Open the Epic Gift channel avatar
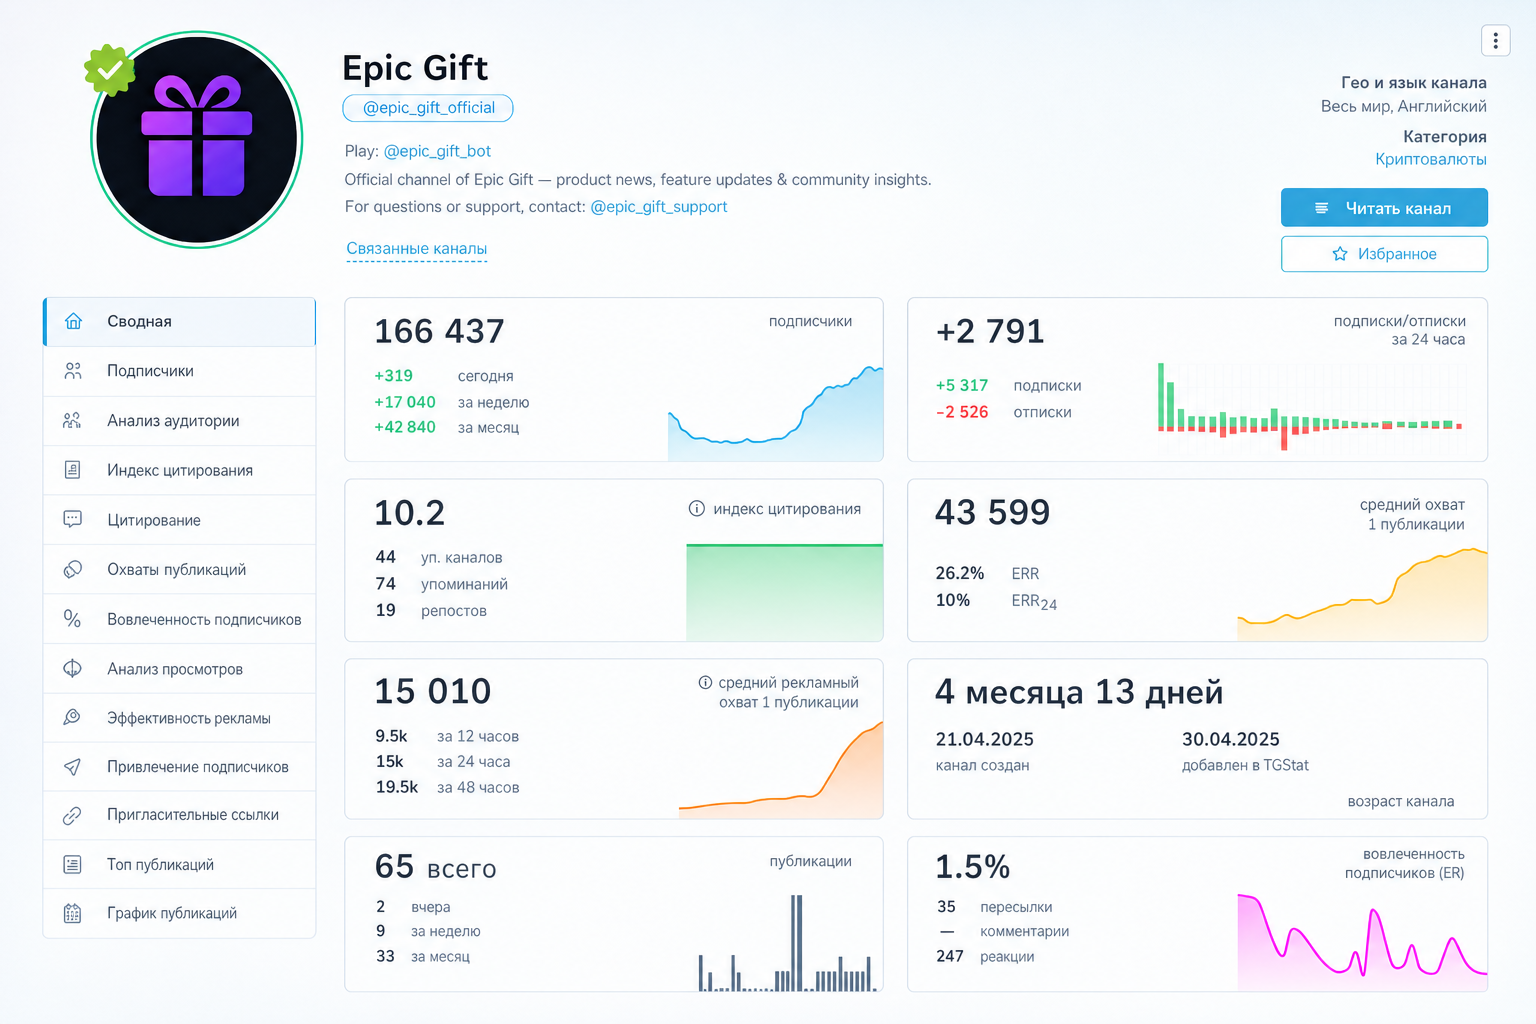 (x=197, y=140)
